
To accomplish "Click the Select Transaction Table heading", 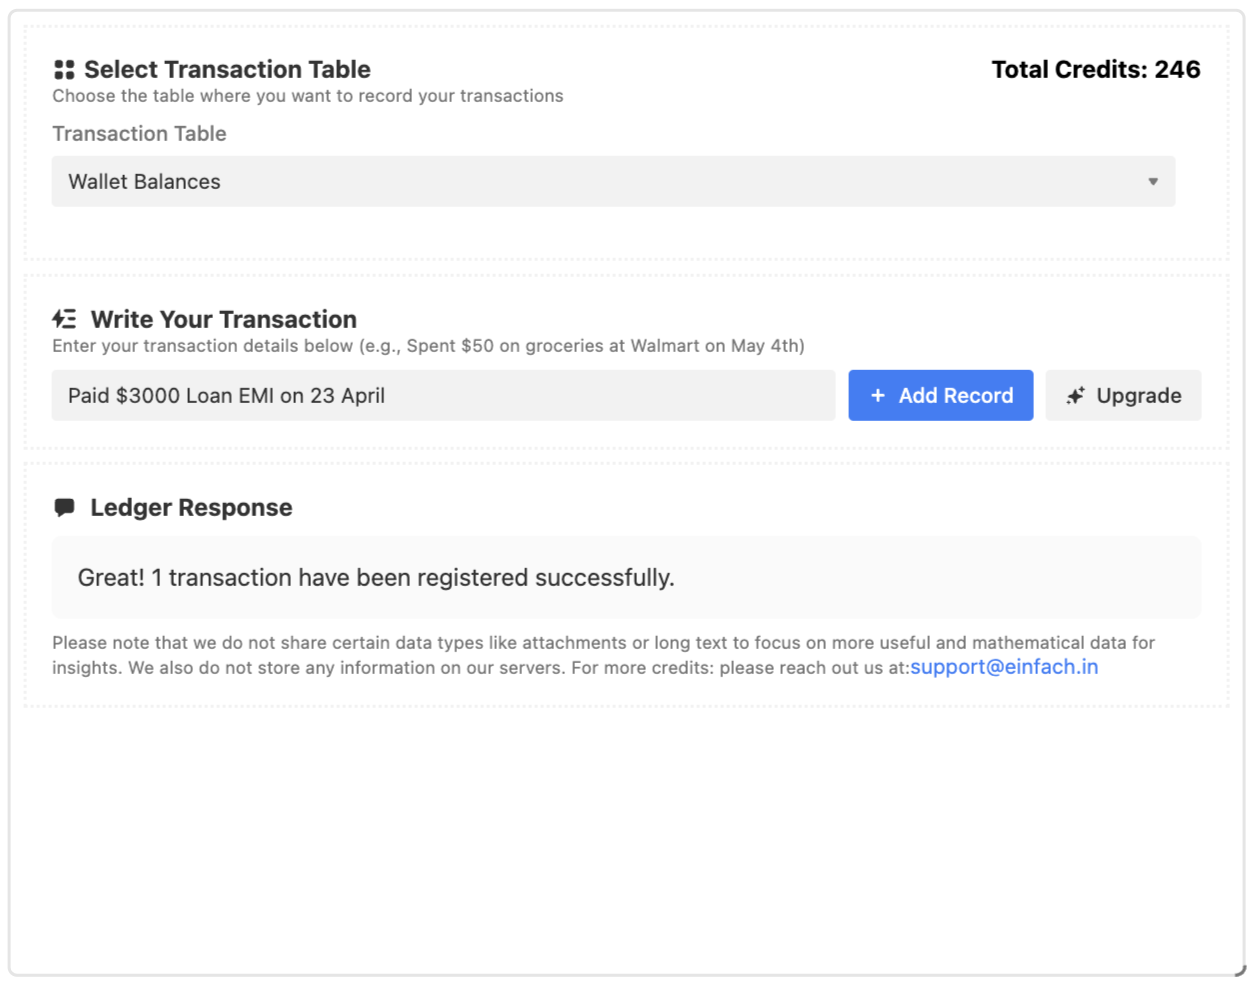I will pyautogui.click(x=227, y=70).
